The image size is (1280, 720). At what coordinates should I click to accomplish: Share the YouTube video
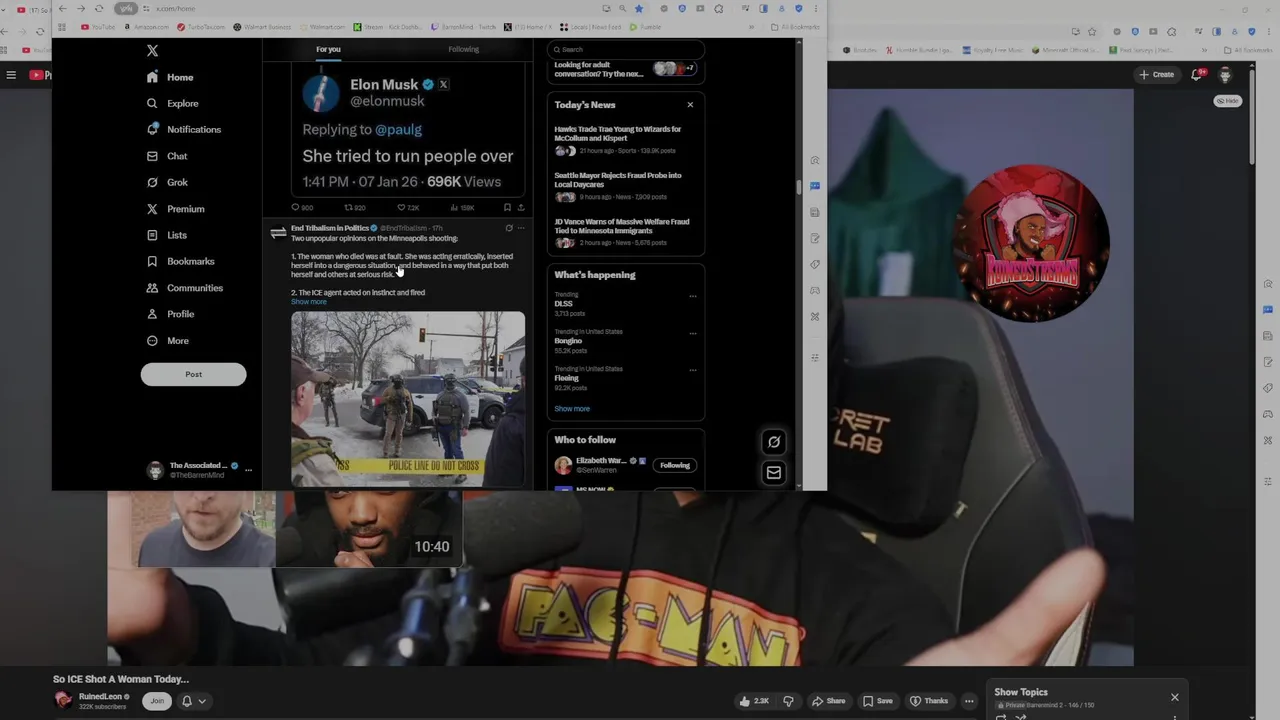829,701
